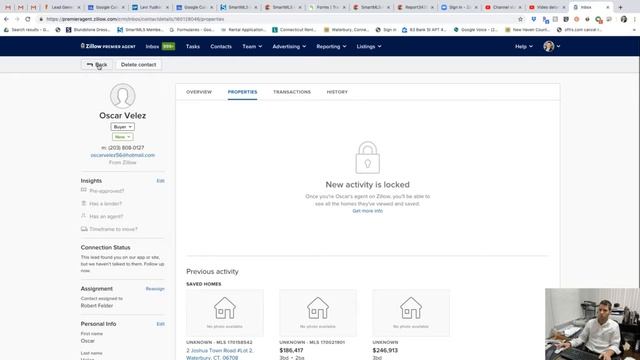Reload the page with the refresh icon
The height and width of the screenshot is (360, 640).
[28, 19]
